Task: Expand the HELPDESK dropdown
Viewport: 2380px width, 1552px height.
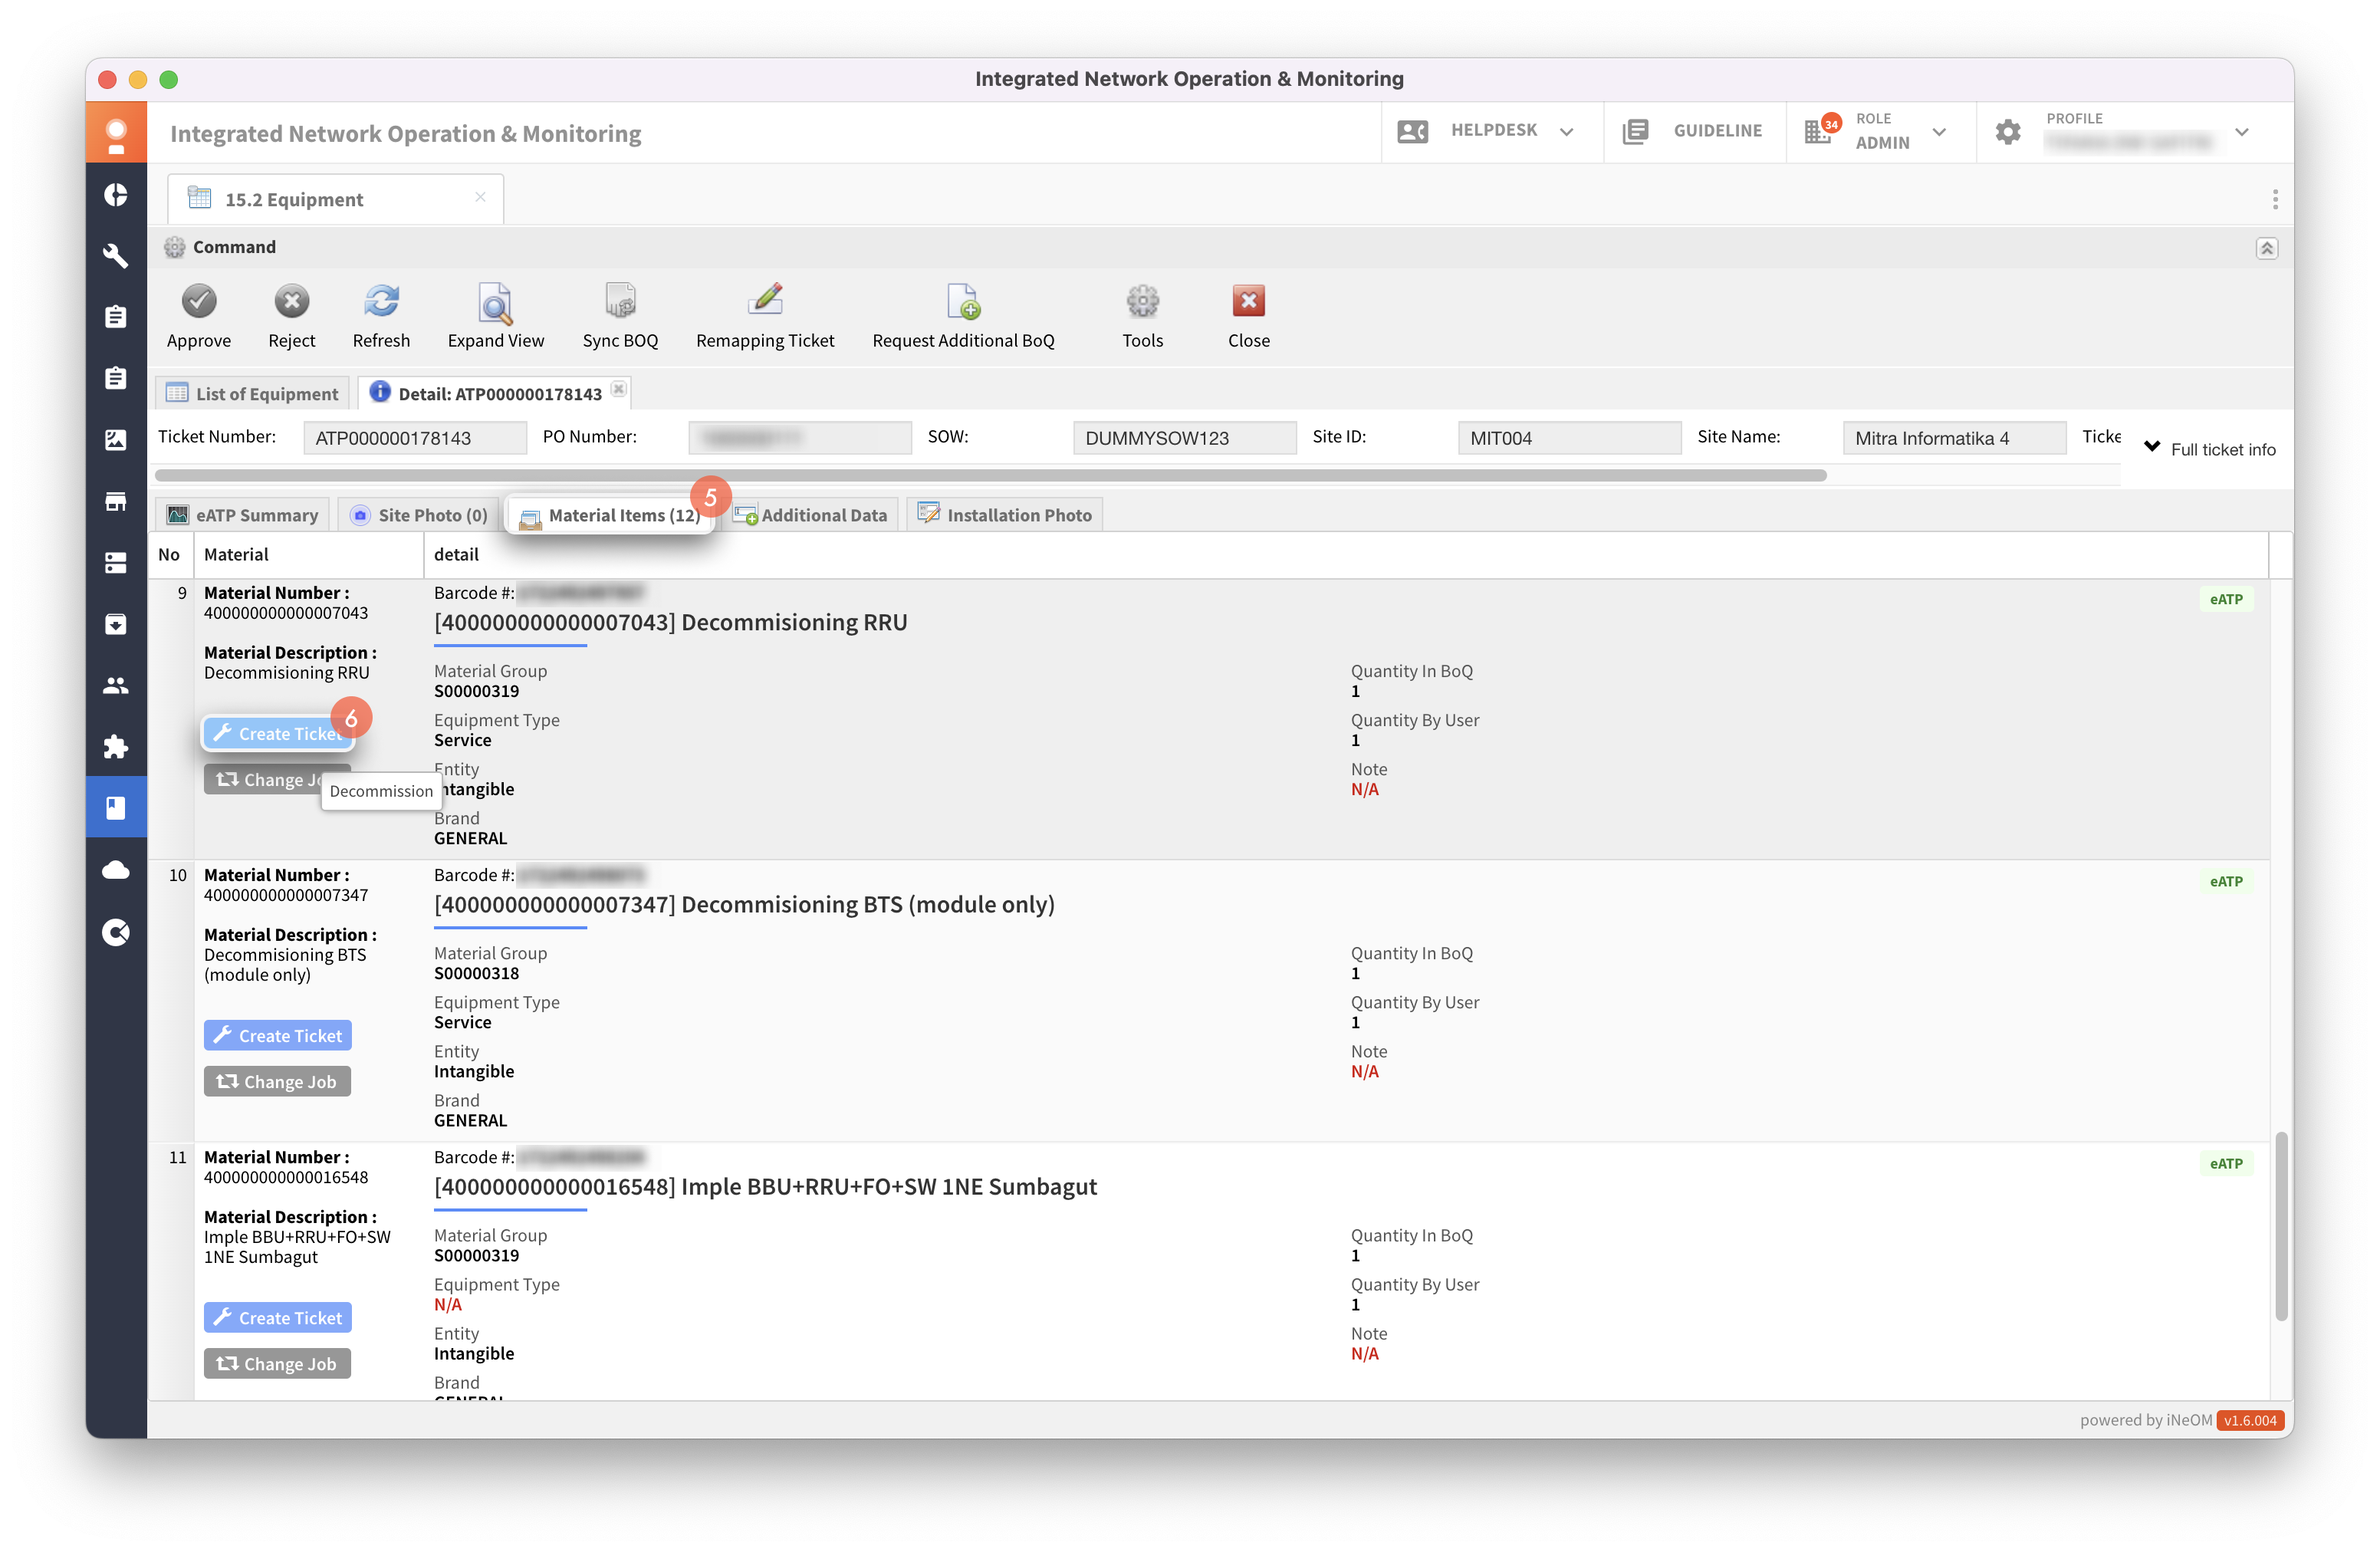Action: point(1566,131)
